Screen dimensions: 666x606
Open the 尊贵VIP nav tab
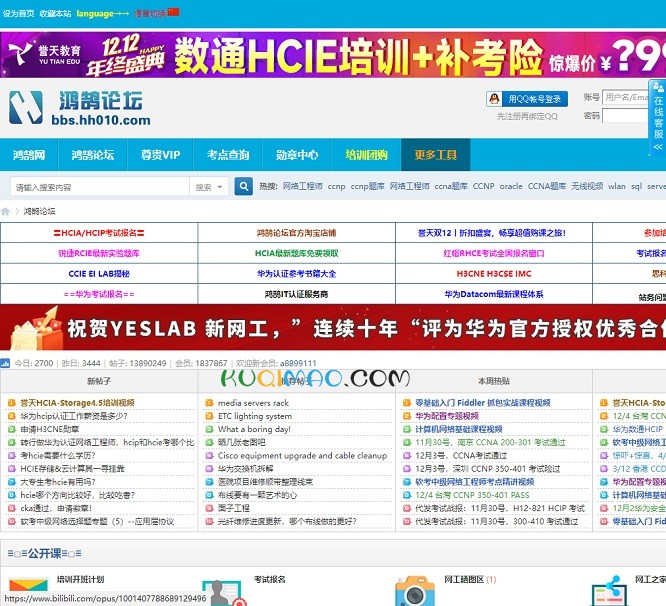click(x=161, y=155)
